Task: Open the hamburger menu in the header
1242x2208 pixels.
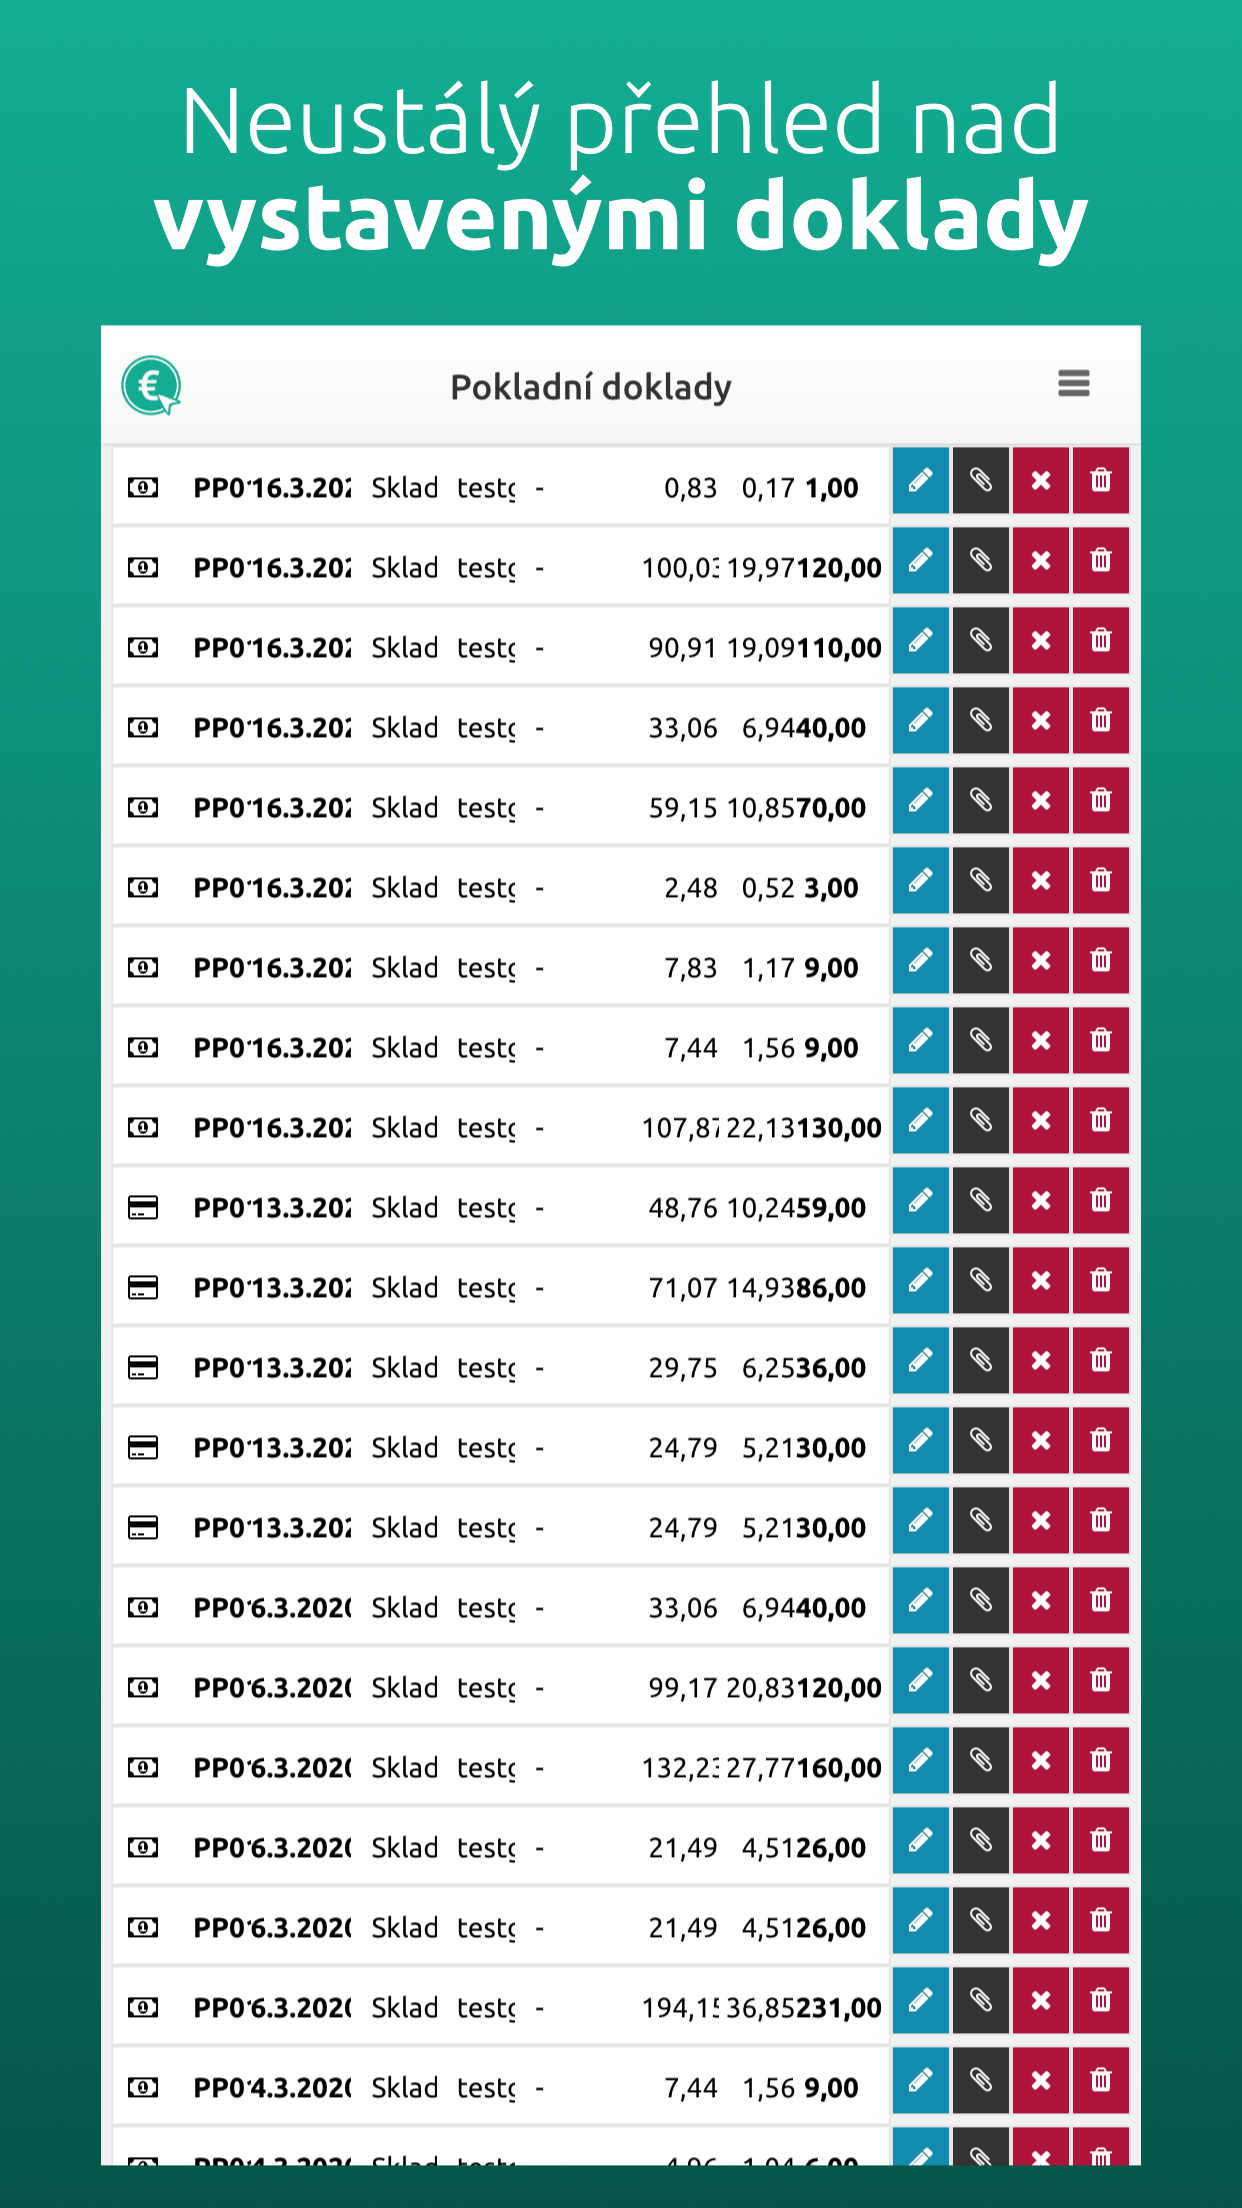Action: pyautogui.click(x=1073, y=384)
